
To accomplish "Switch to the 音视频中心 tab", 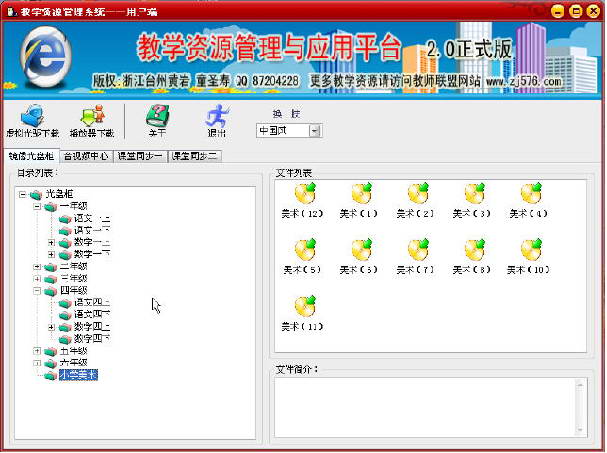I will 86,156.
